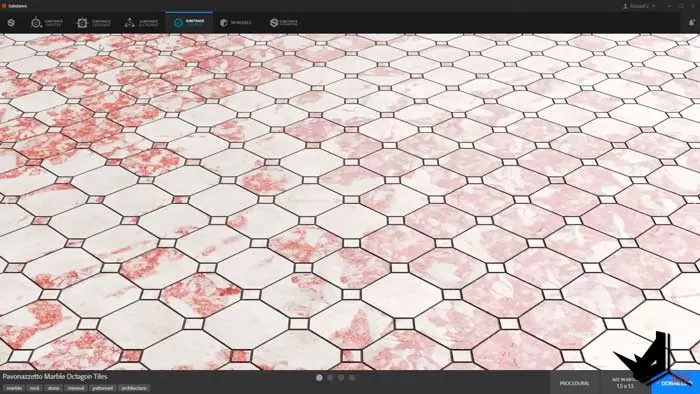Viewport: 700px width, 394px height.
Task: Click the 'mineral' tag
Action: [x=76, y=388]
